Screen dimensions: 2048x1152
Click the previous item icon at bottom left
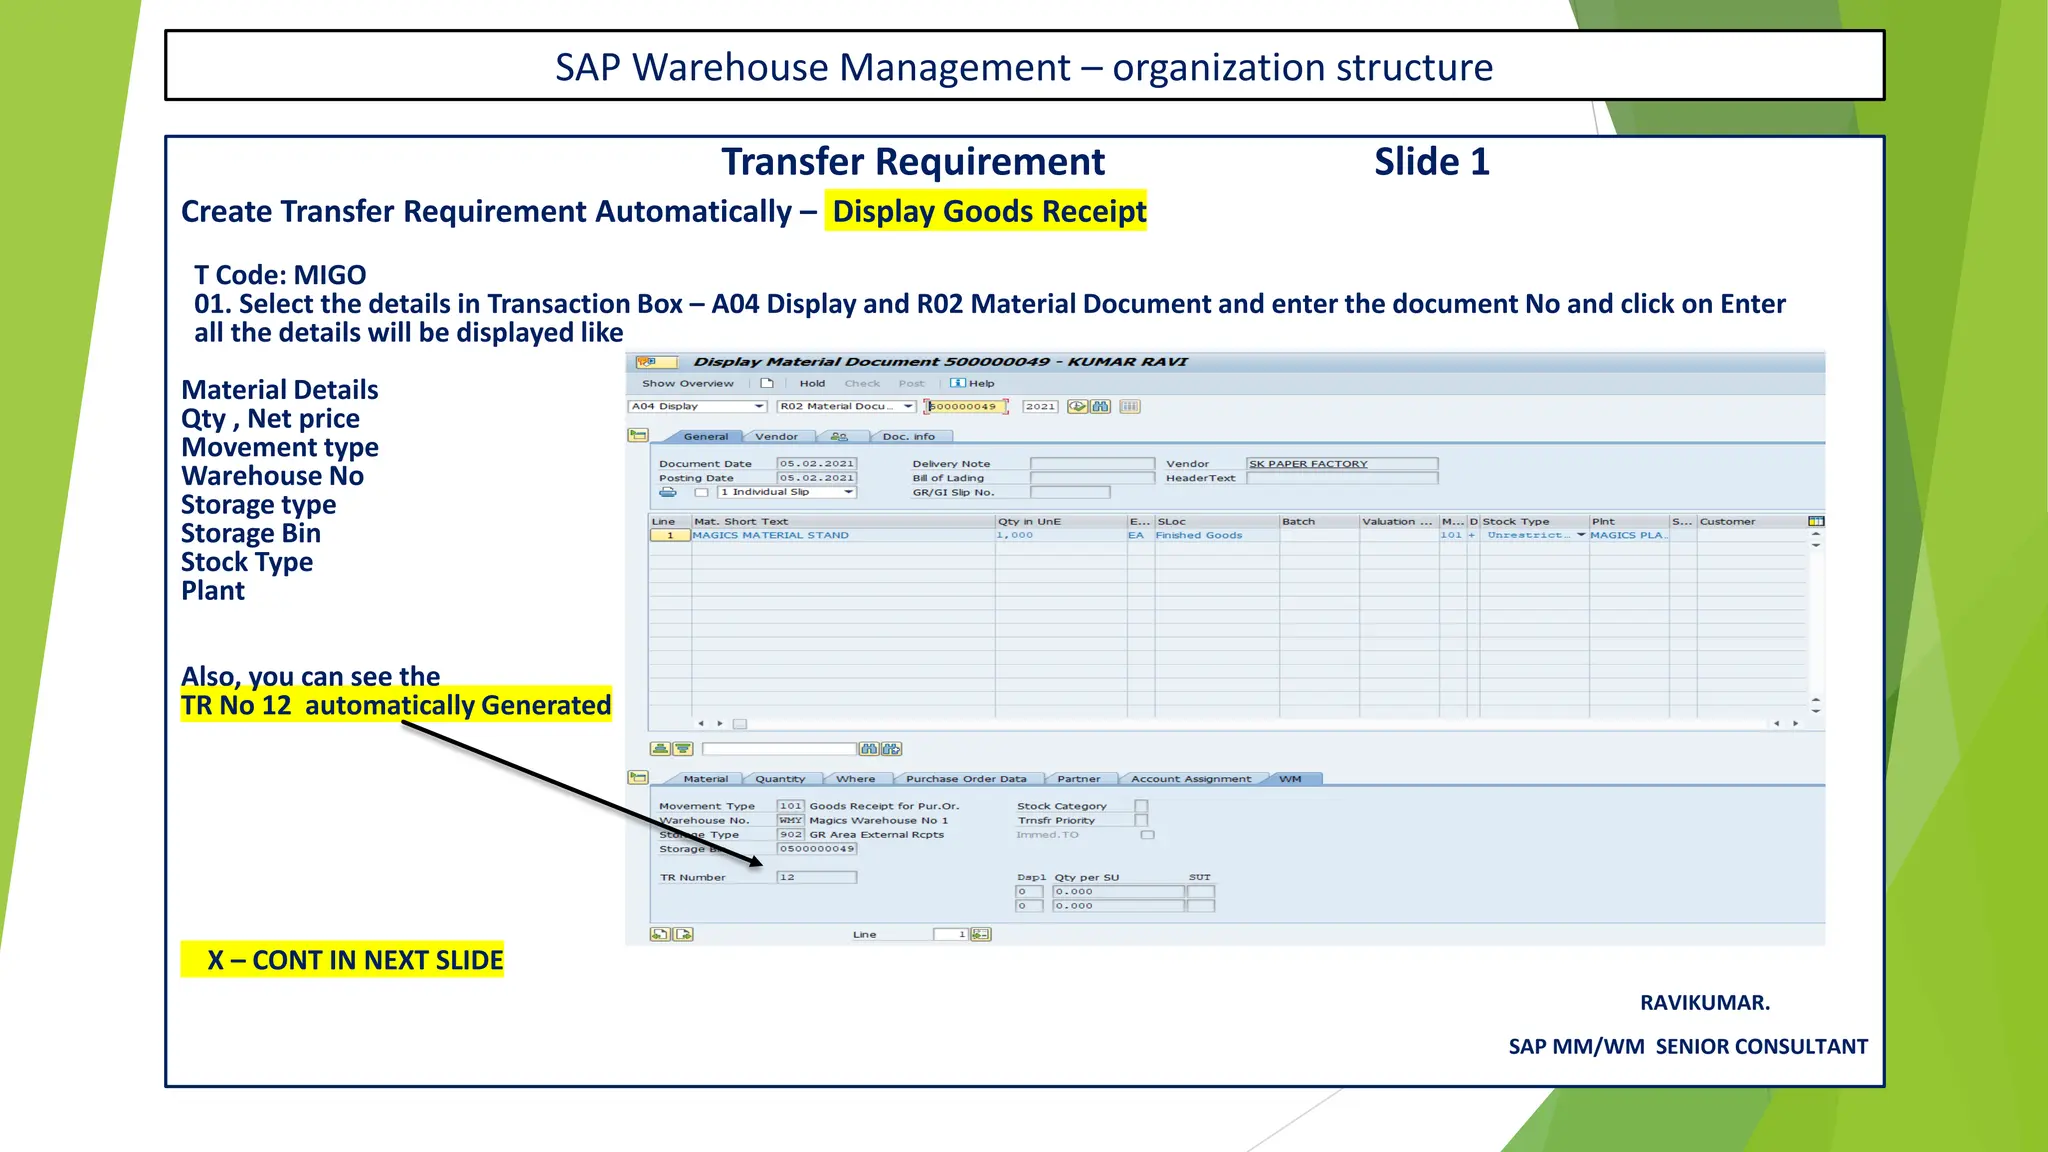tap(660, 934)
